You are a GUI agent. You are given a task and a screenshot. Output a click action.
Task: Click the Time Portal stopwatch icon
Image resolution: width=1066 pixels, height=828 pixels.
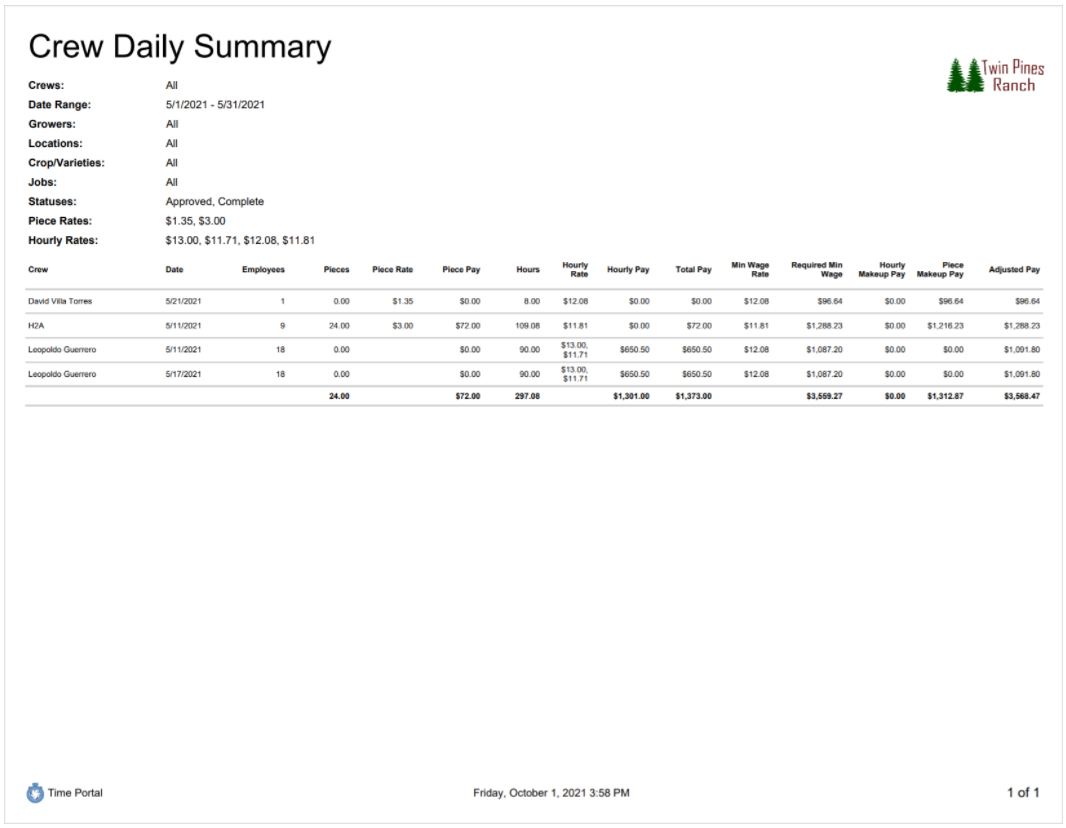35,793
